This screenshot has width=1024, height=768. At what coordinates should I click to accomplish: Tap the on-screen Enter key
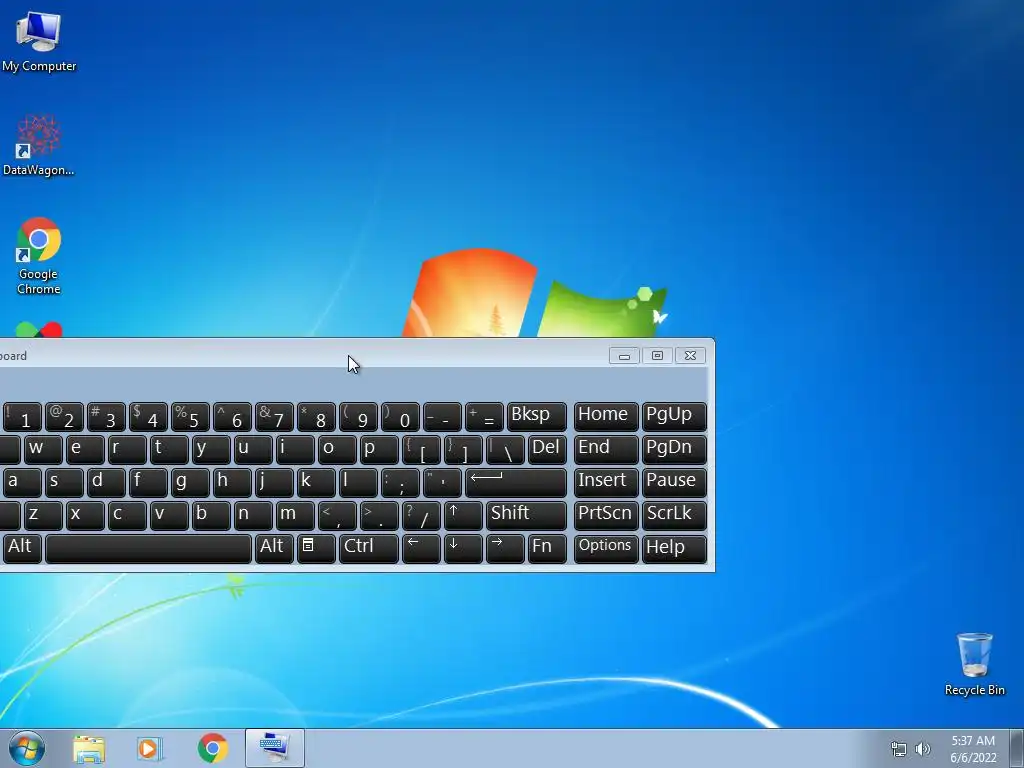516,483
